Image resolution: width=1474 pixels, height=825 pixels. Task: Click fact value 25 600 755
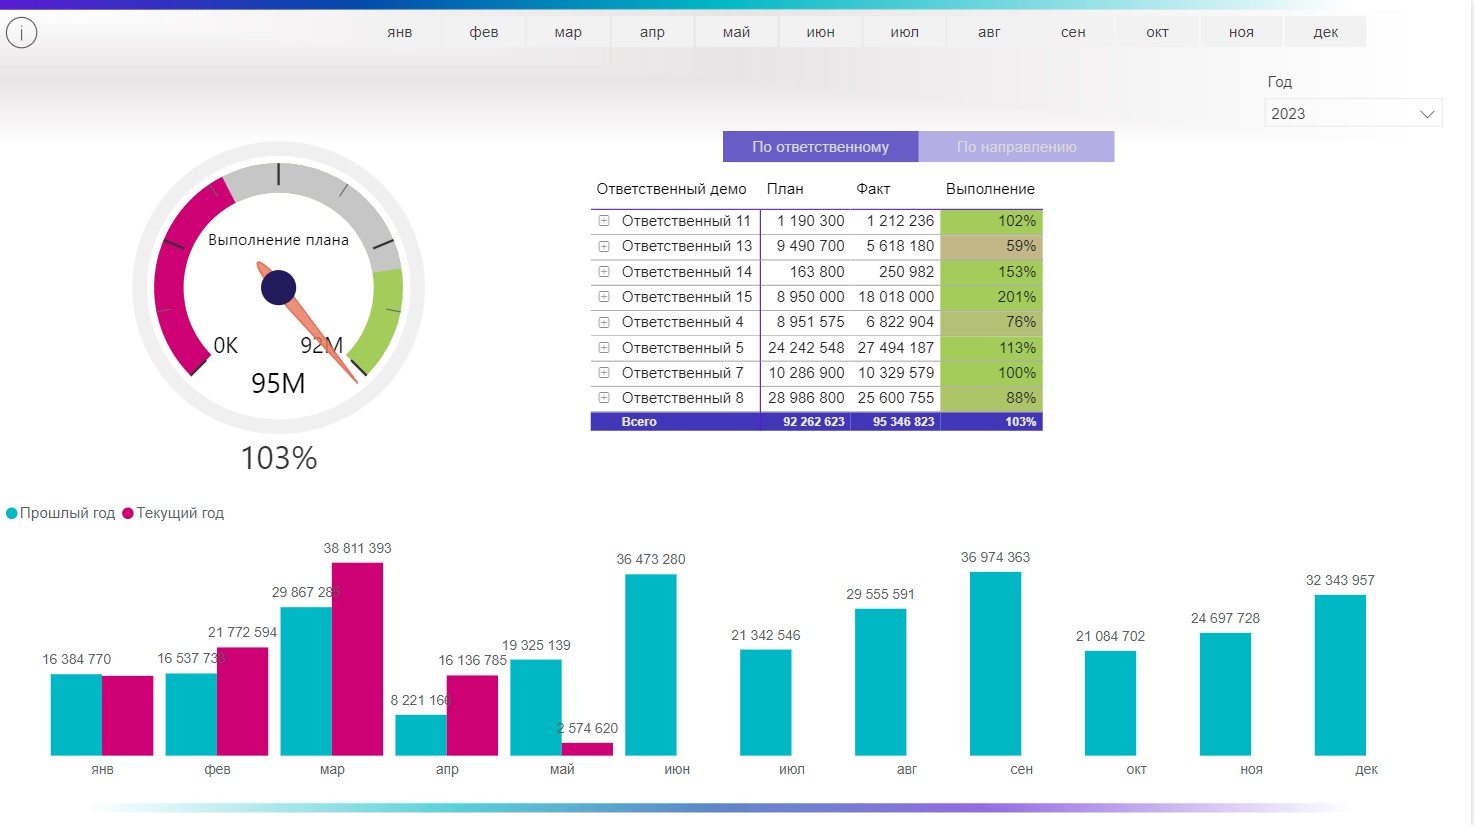pyautogui.click(x=896, y=398)
